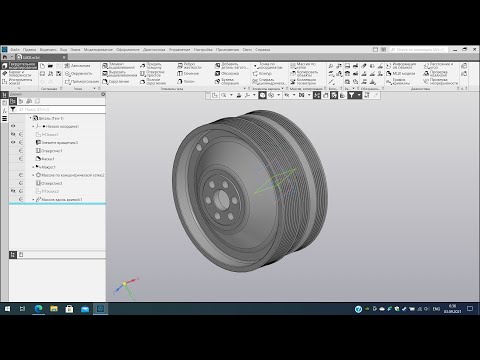Toggle the include marker for Фаска:1 row

coord(21,159)
